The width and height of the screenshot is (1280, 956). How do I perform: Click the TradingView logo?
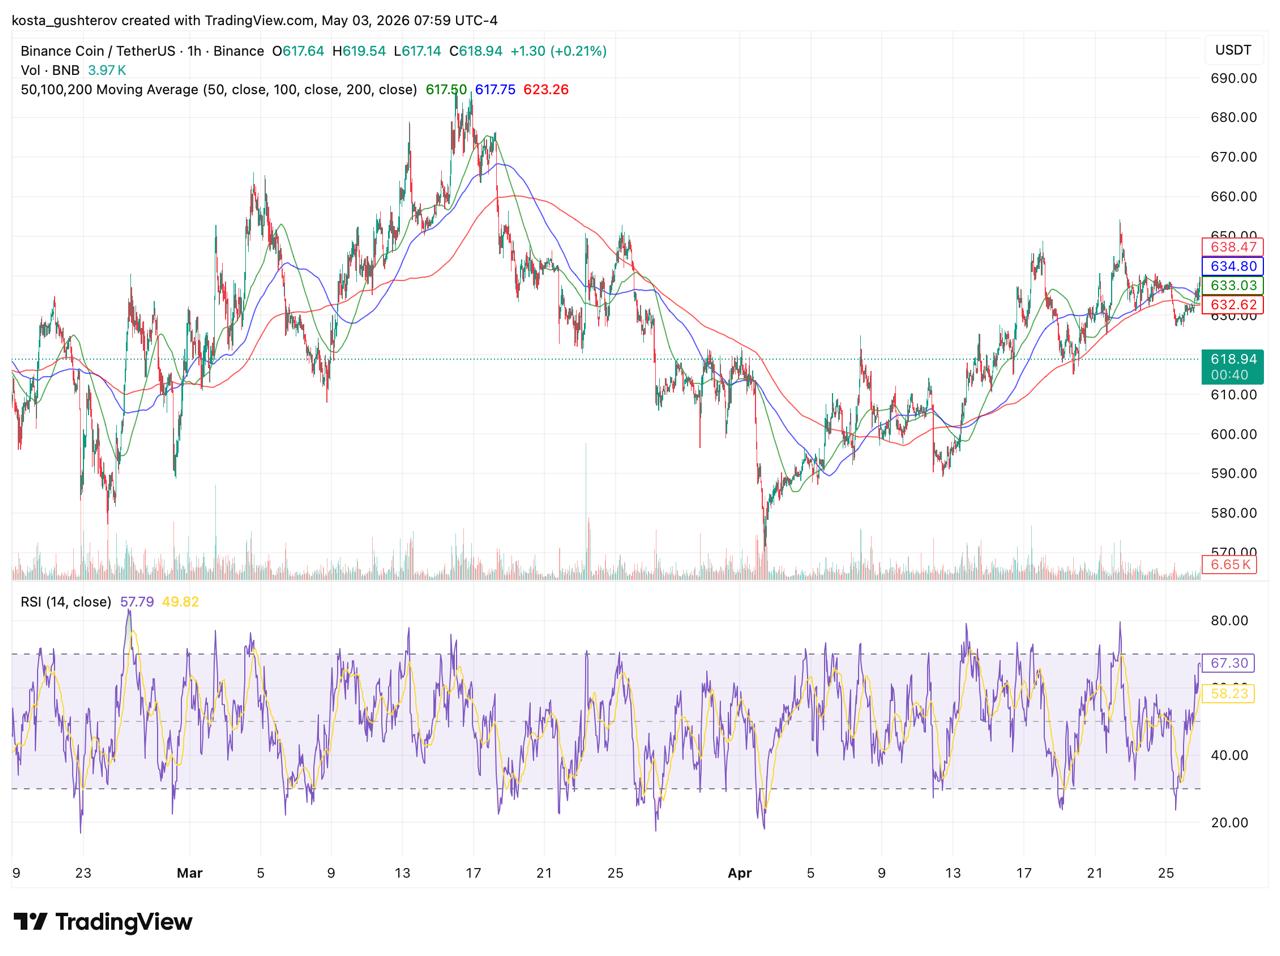[102, 921]
